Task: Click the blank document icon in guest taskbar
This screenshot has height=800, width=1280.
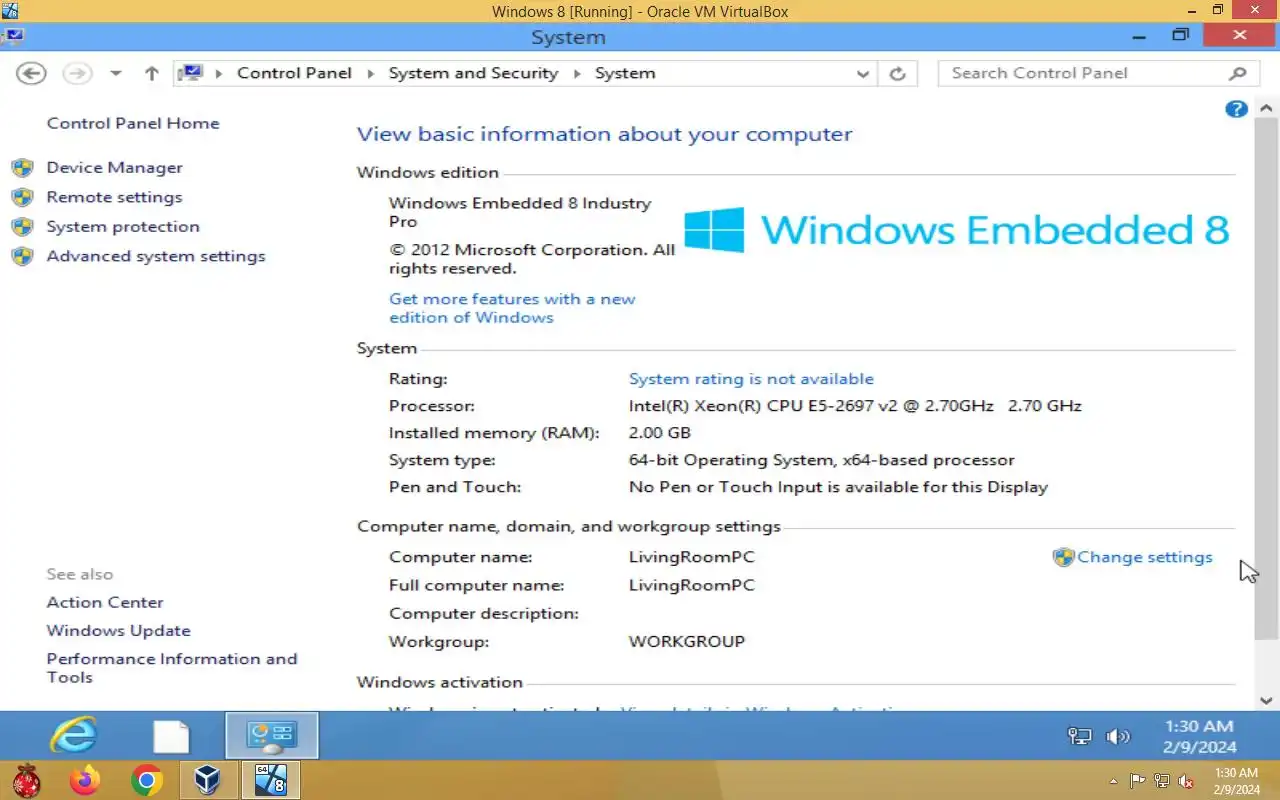Action: click(x=171, y=736)
